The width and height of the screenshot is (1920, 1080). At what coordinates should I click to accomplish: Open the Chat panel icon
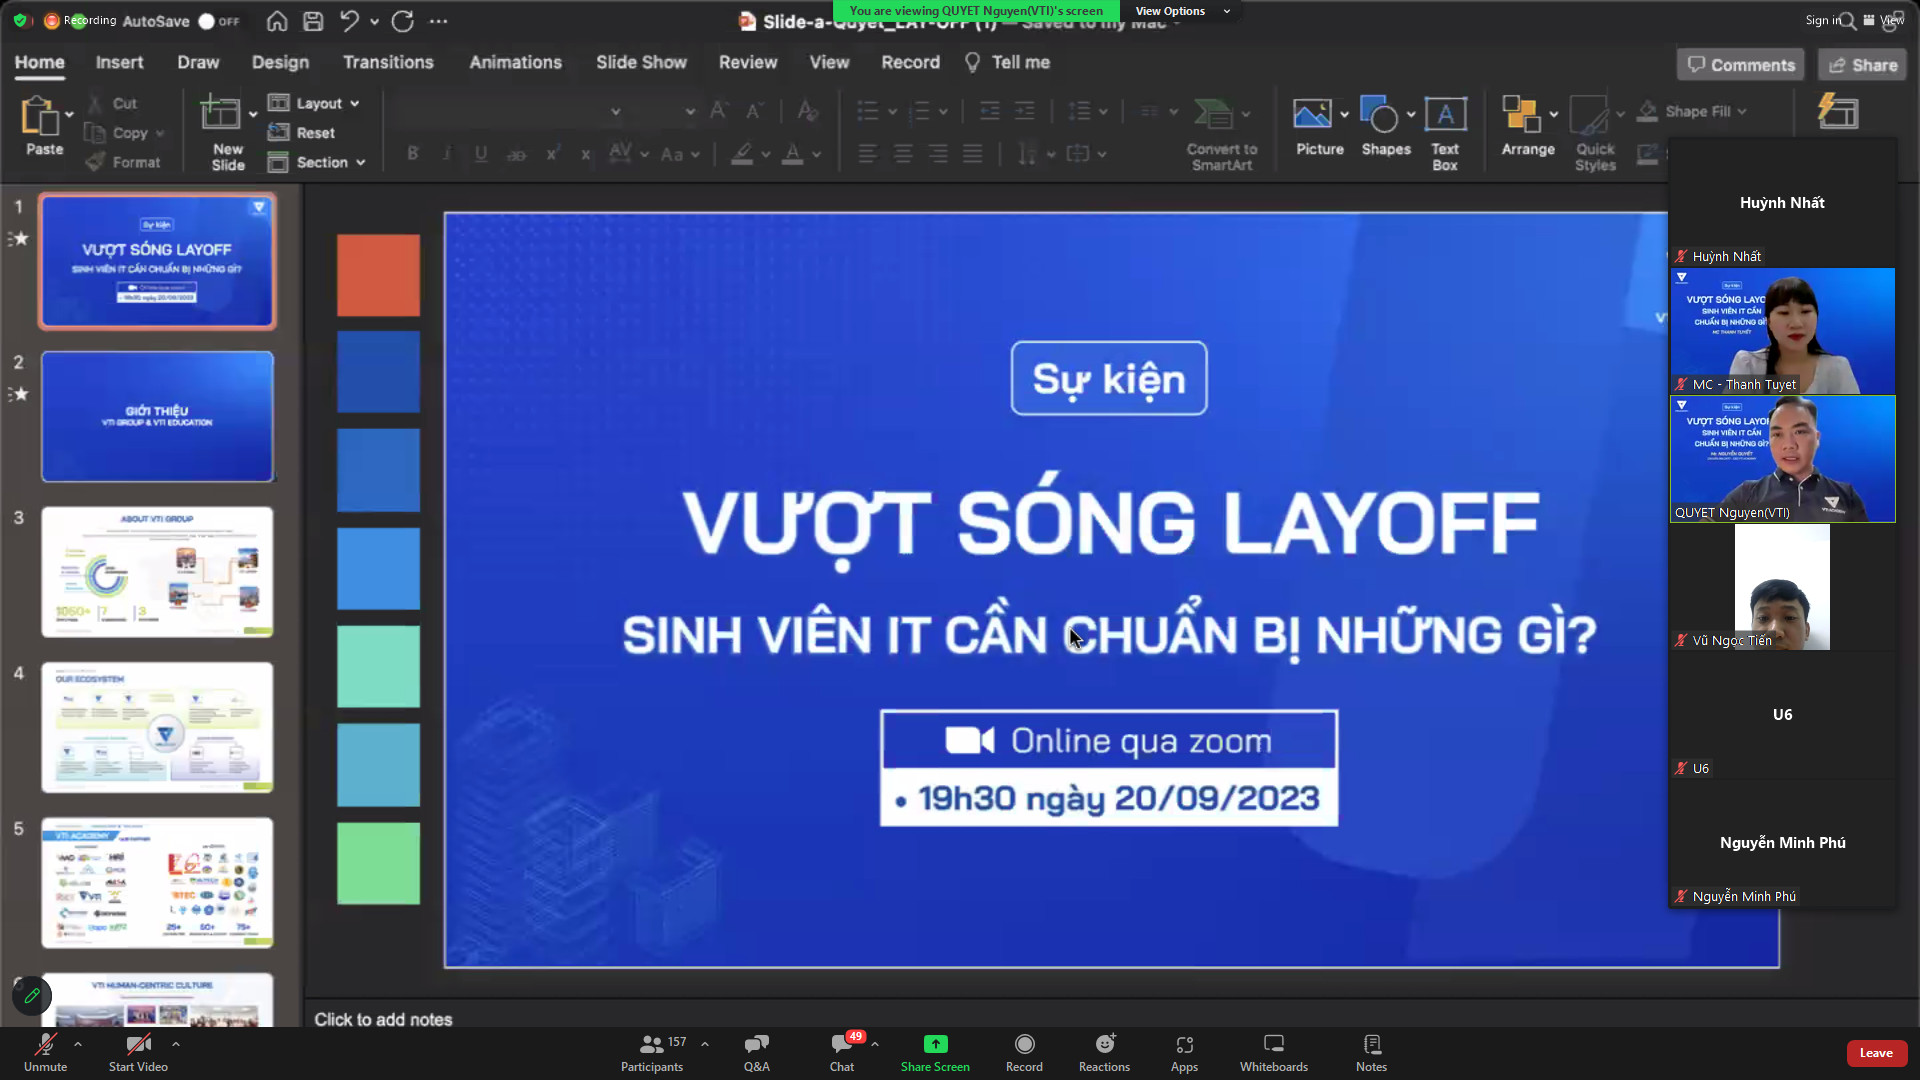[x=841, y=1044]
